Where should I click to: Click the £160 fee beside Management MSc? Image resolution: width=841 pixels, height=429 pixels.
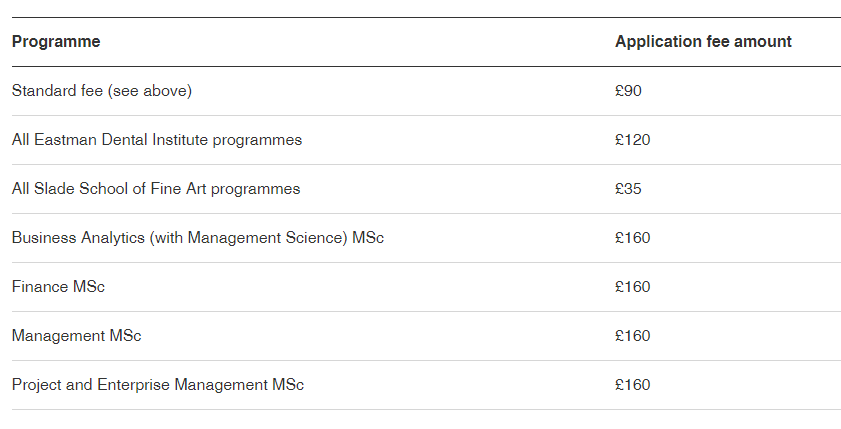[632, 336]
